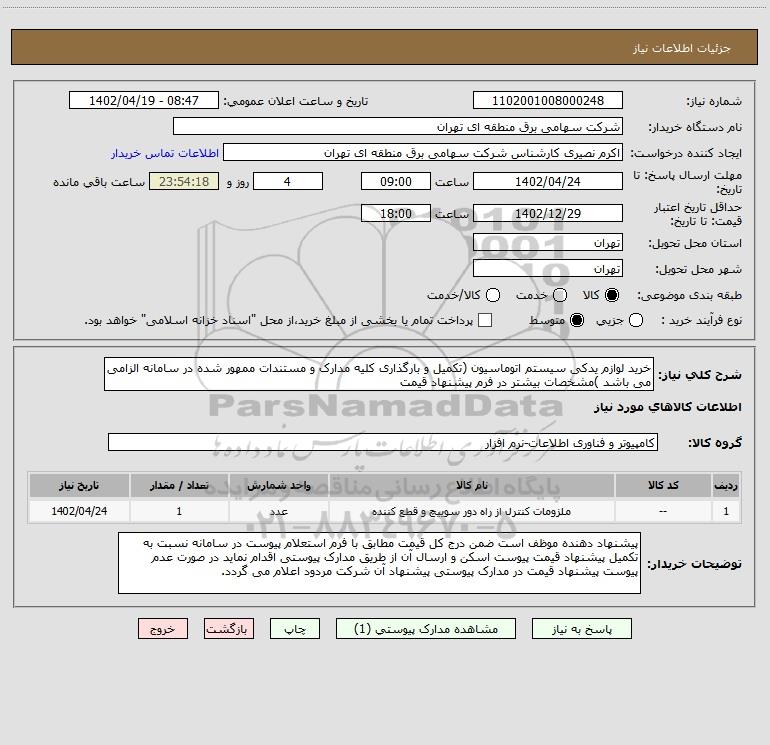This screenshot has height=745, width=770.
Task: Click the ردیف column header
Action: 726,485
